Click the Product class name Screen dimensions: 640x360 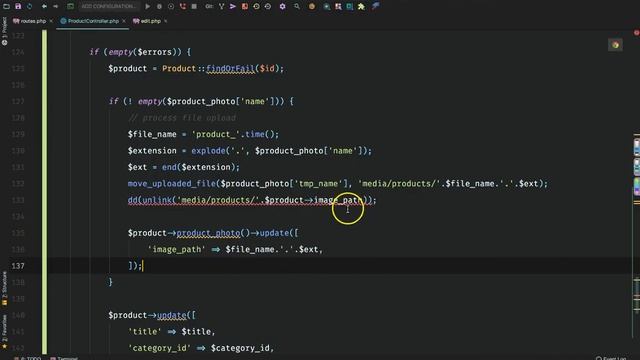point(179,69)
